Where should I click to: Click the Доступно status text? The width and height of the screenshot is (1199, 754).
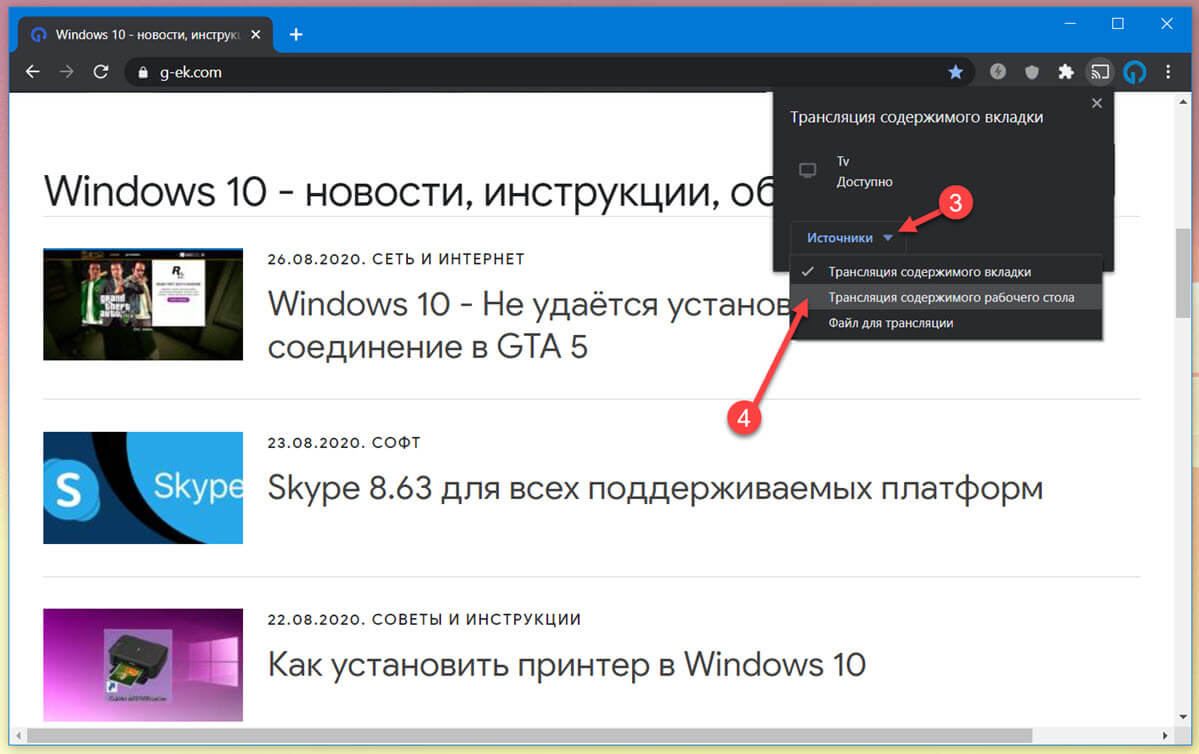point(864,182)
